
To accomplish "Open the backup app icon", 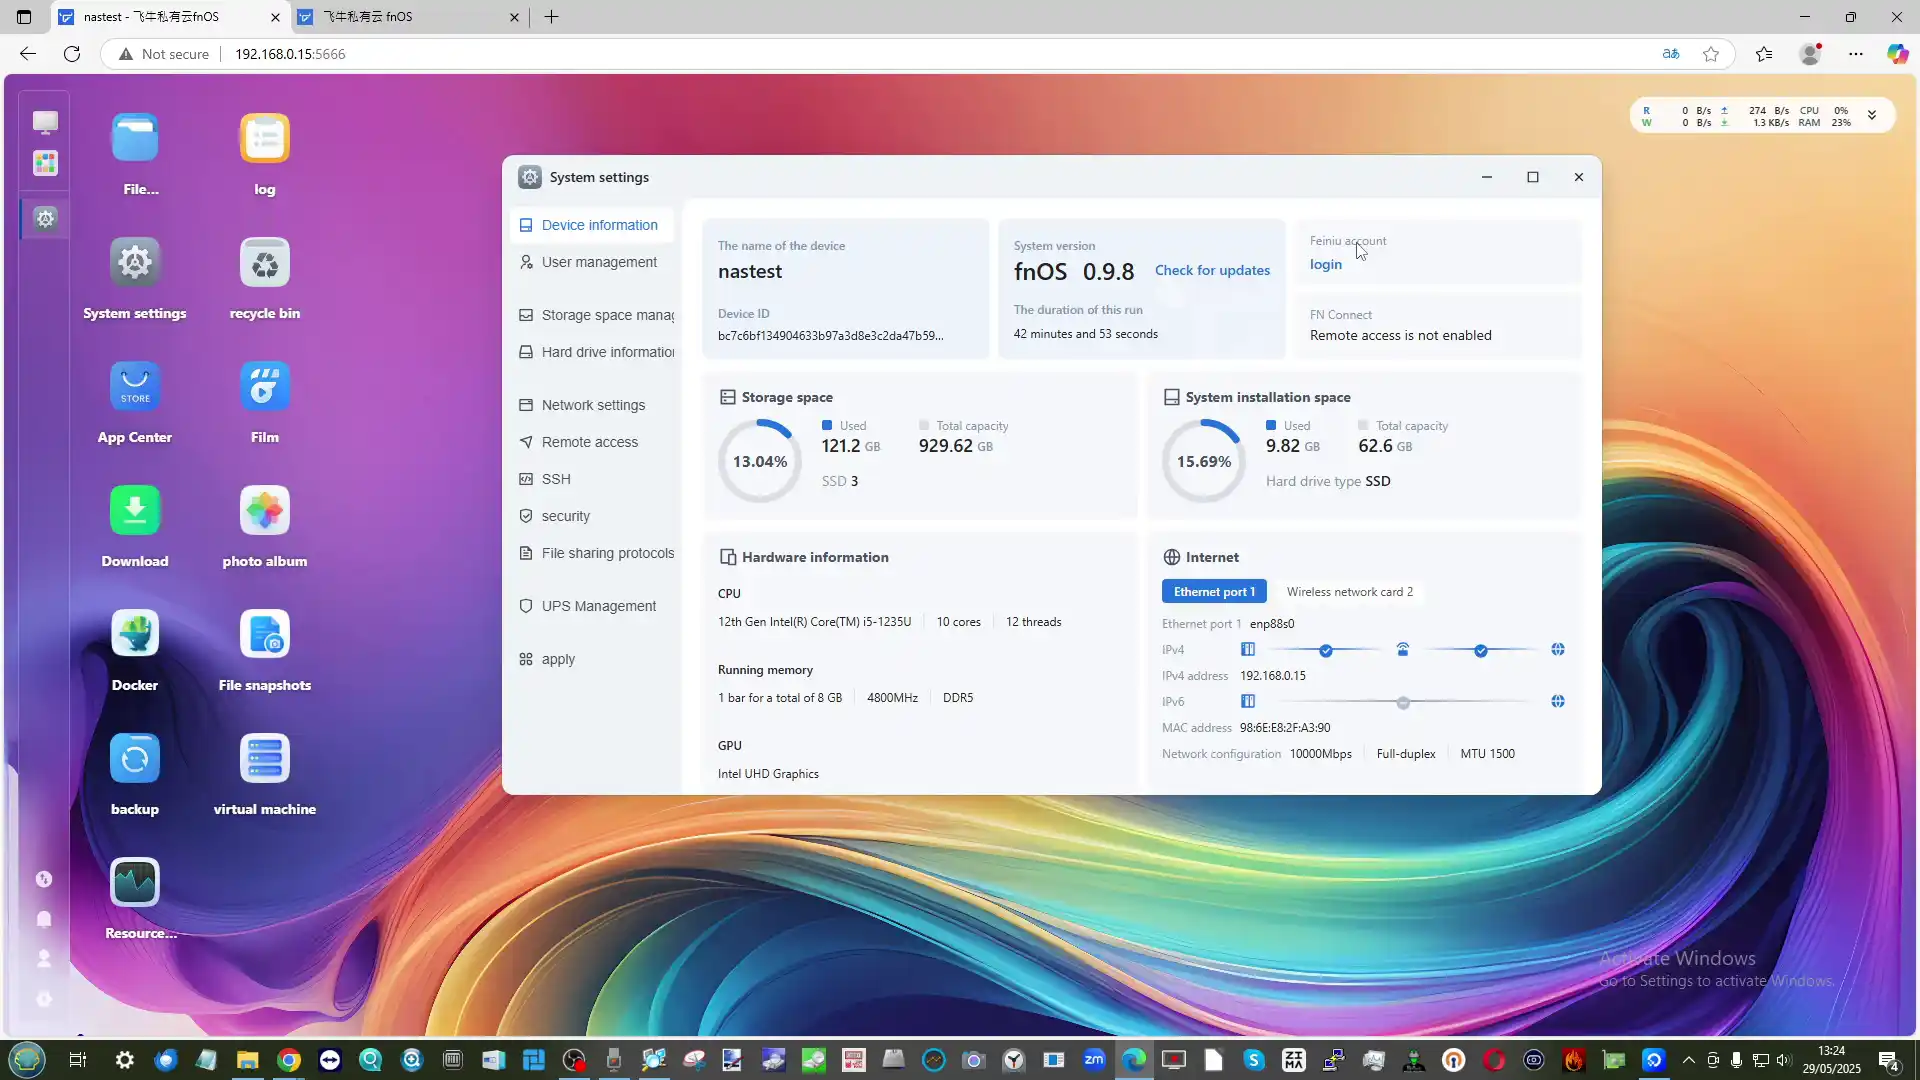I will point(135,759).
